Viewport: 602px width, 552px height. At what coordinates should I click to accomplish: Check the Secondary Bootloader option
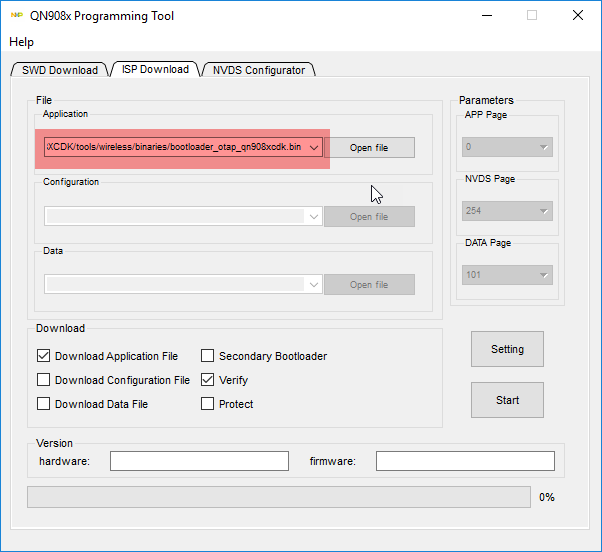(208, 356)
